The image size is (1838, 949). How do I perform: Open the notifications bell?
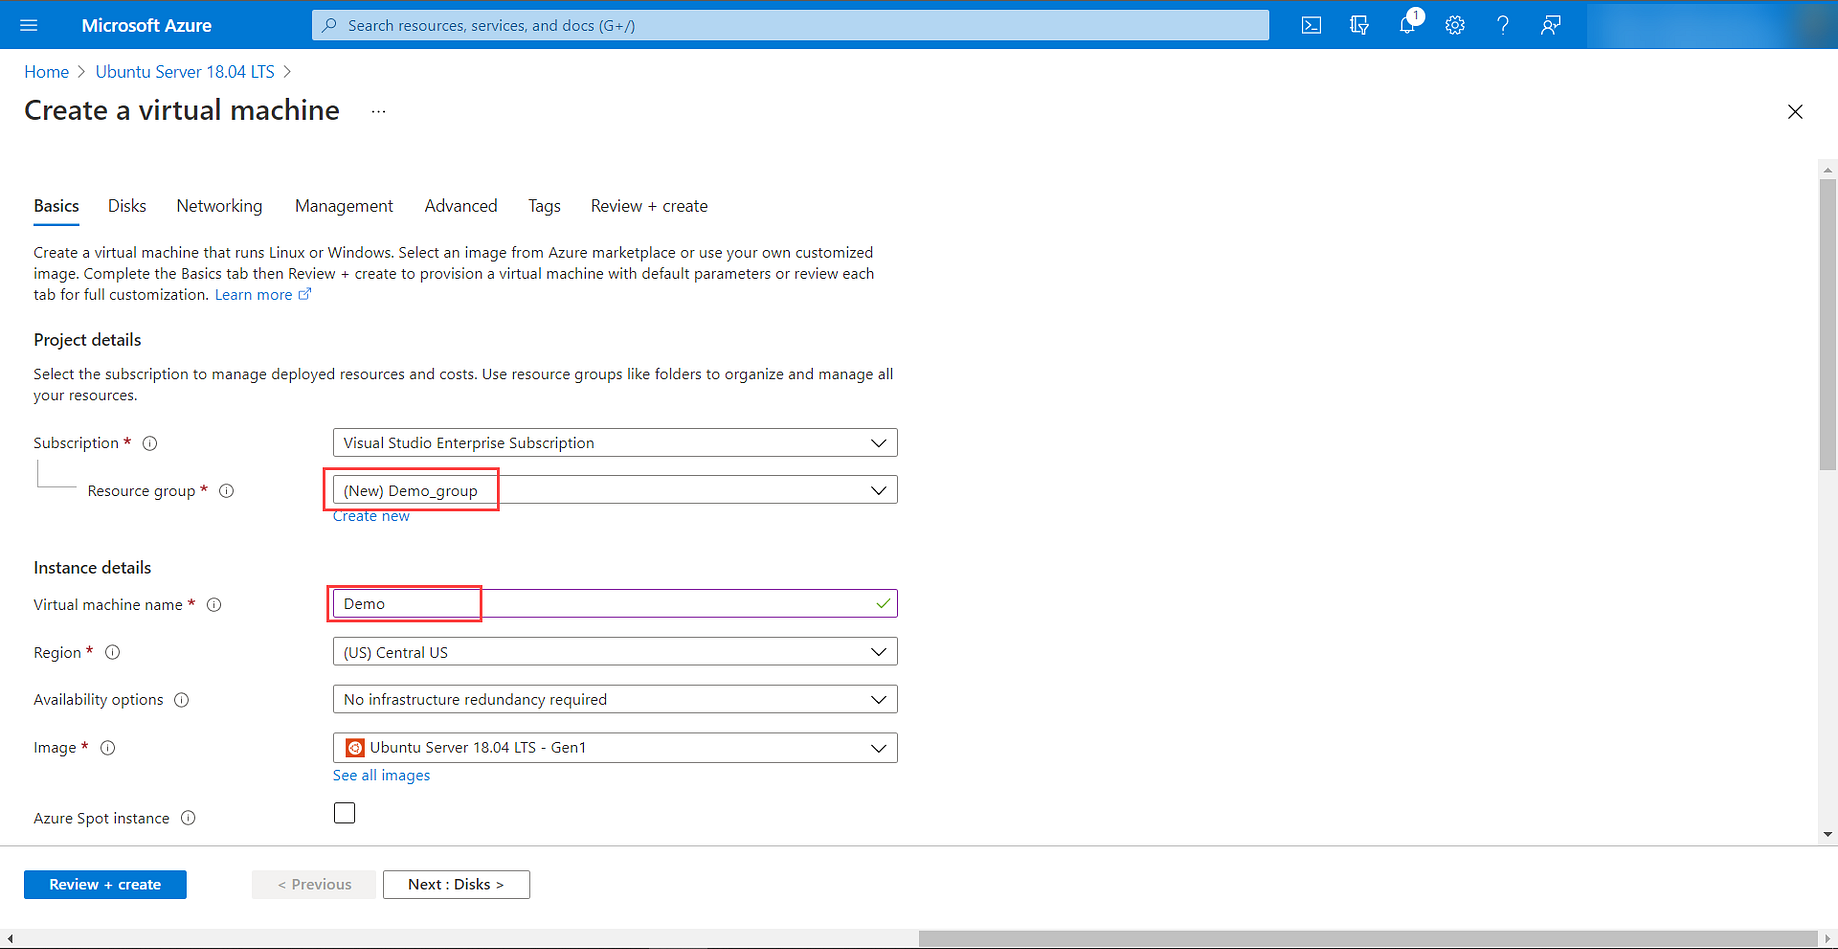click(1407, 25)
